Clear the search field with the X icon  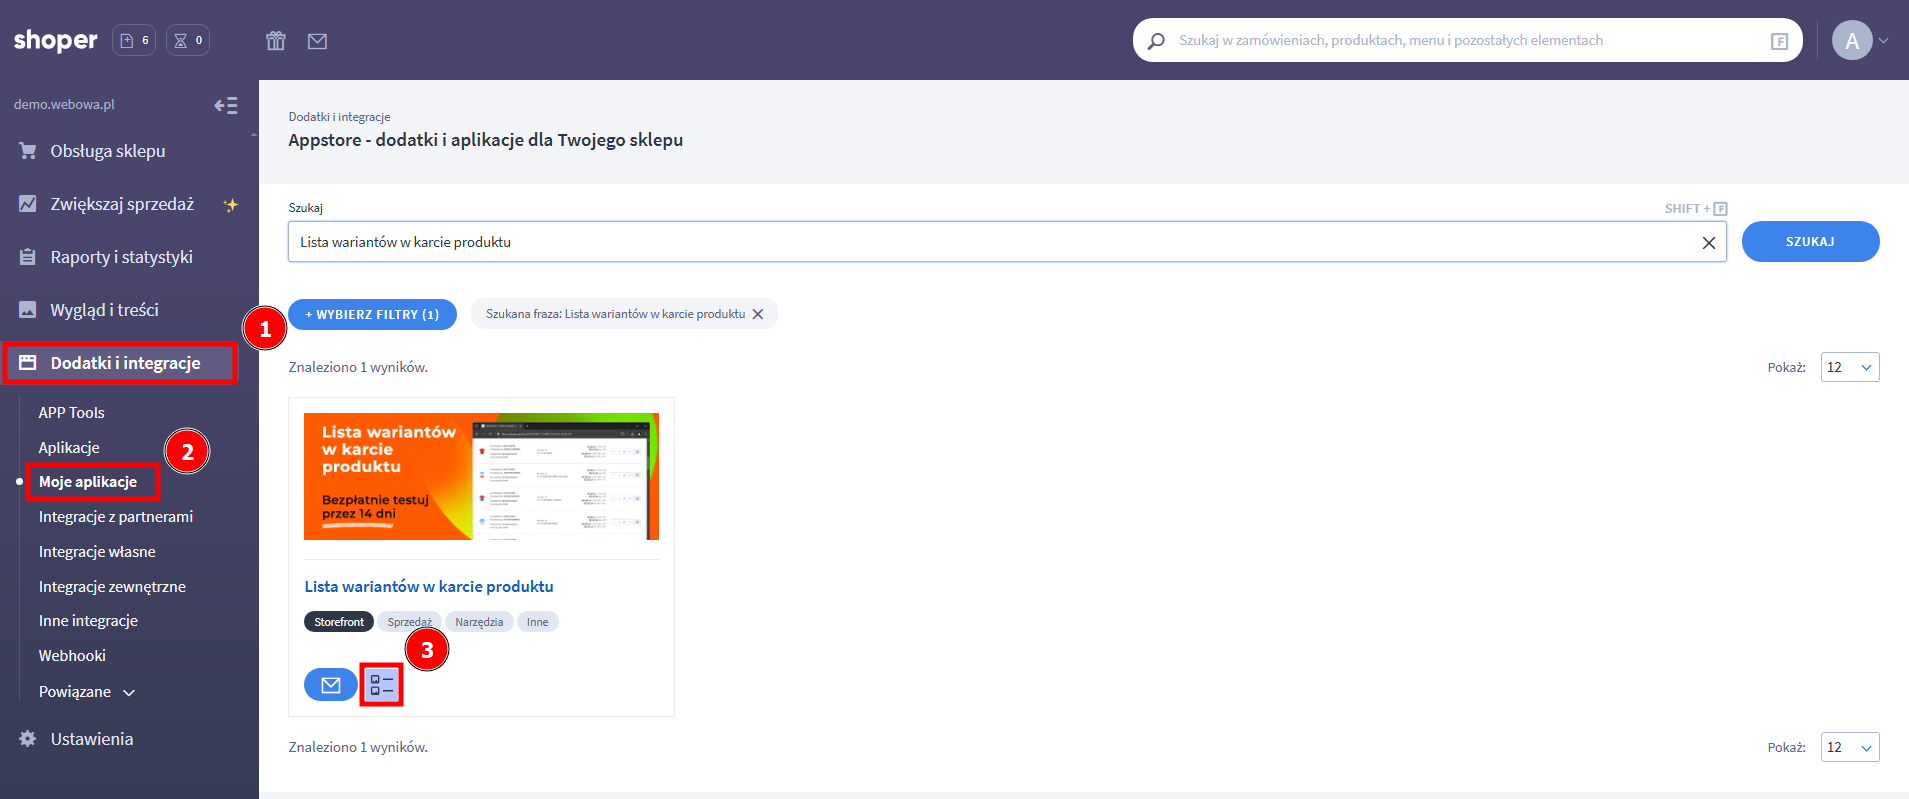tap(1708, 243)
